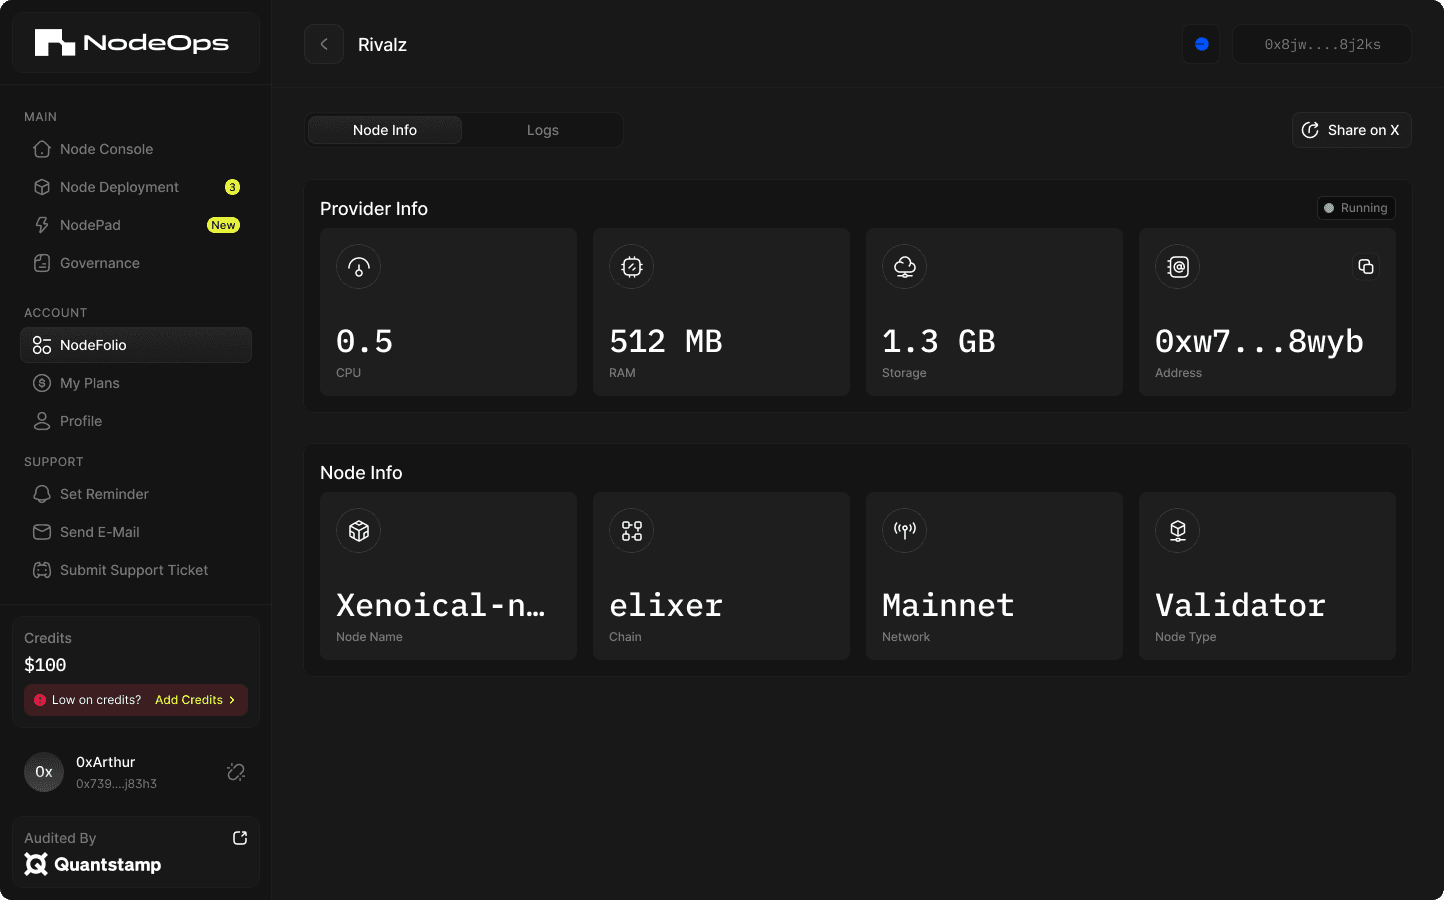
Task: Click the Share on X button
Action: 1351,130
